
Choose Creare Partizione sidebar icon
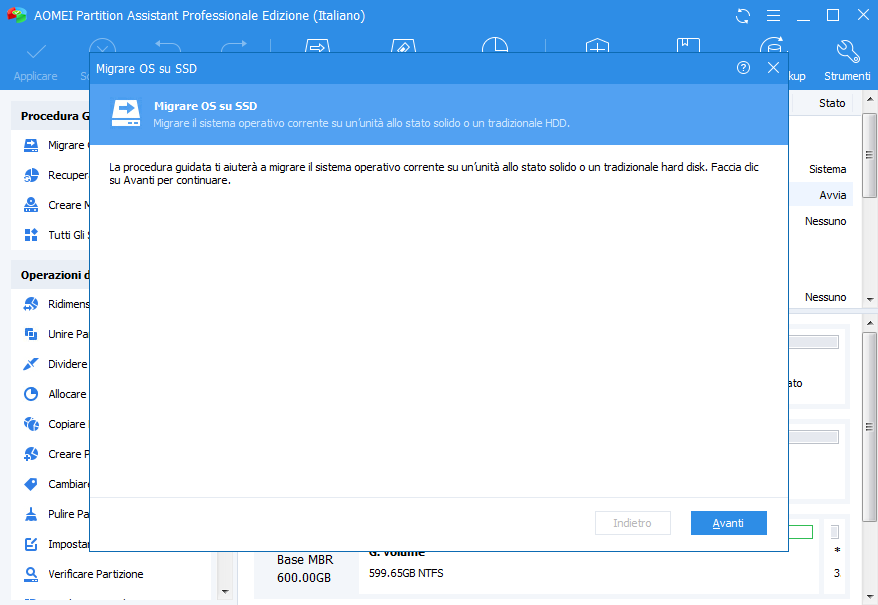click(x=31, y=454)
